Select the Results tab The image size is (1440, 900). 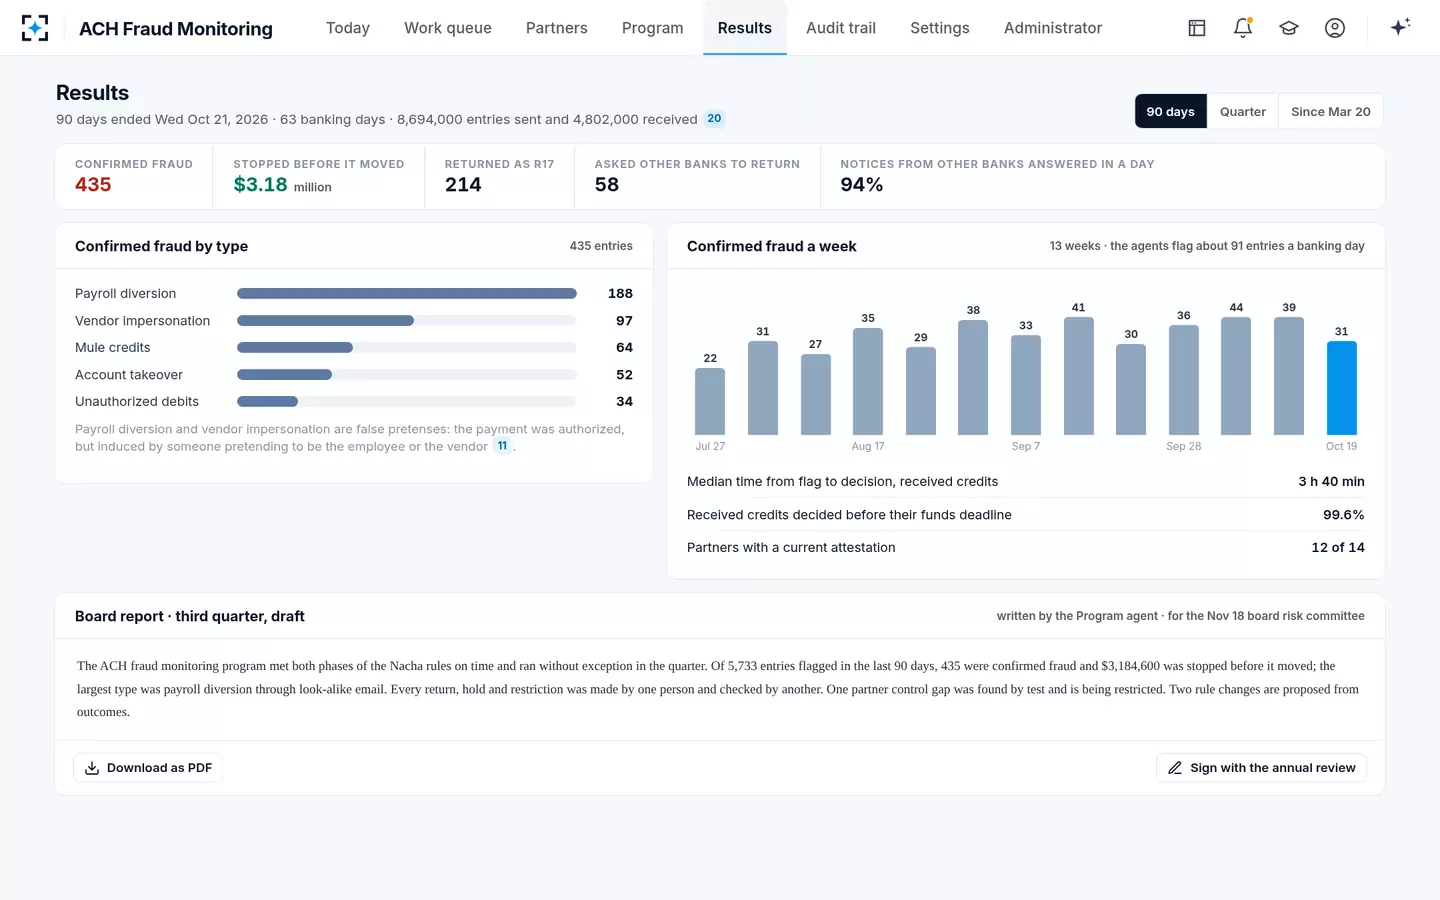point(745,28)
